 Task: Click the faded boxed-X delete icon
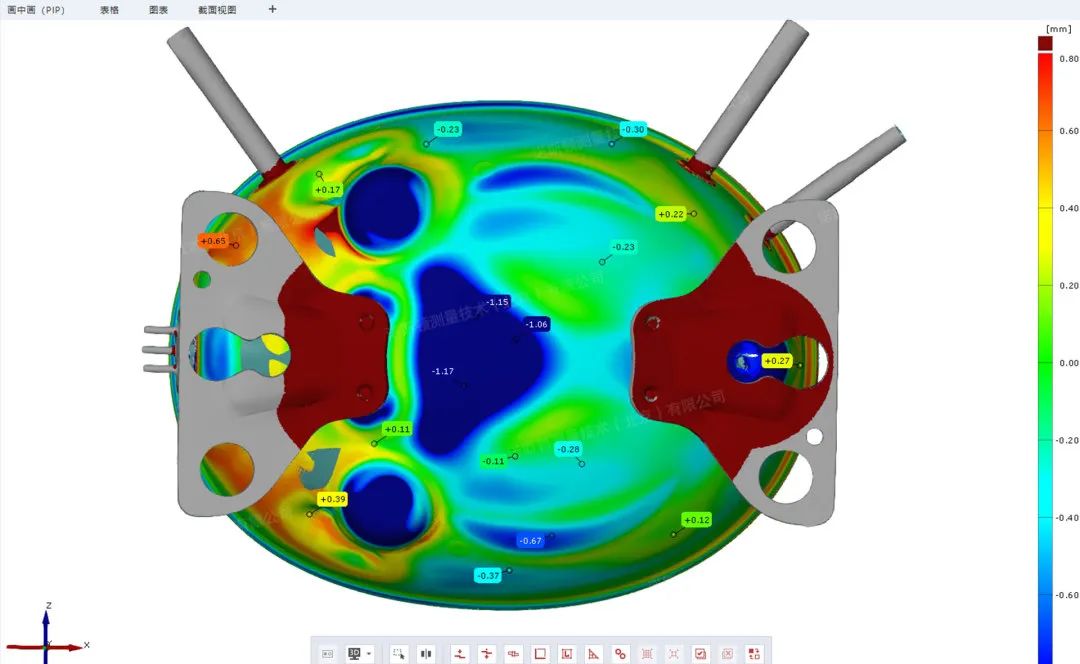[727, 654]
